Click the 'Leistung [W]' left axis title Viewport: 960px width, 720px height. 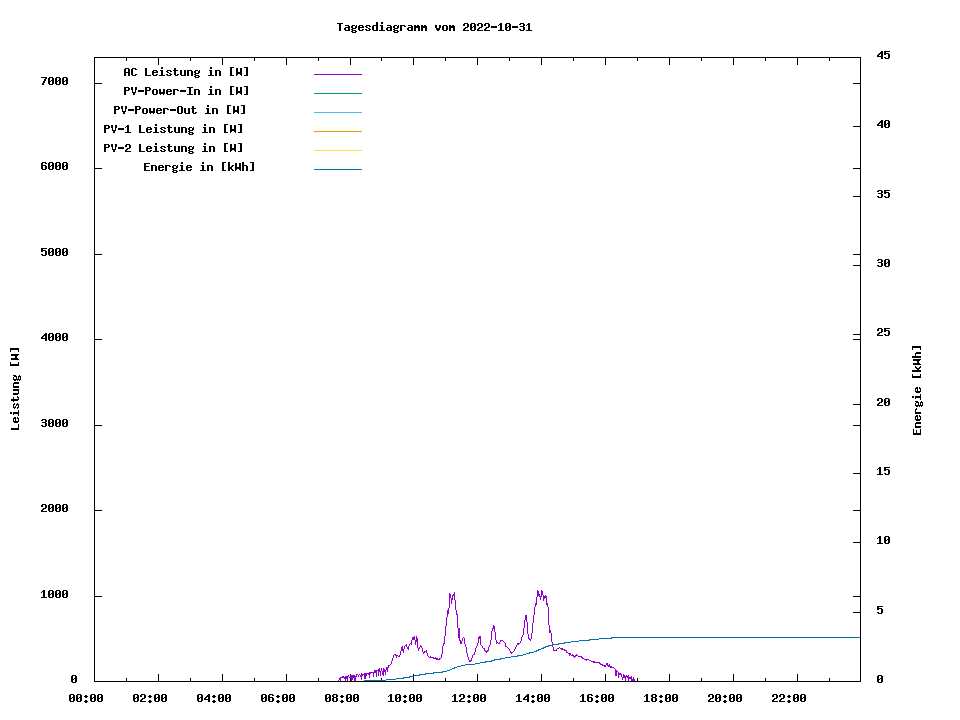tap(15, 389)
